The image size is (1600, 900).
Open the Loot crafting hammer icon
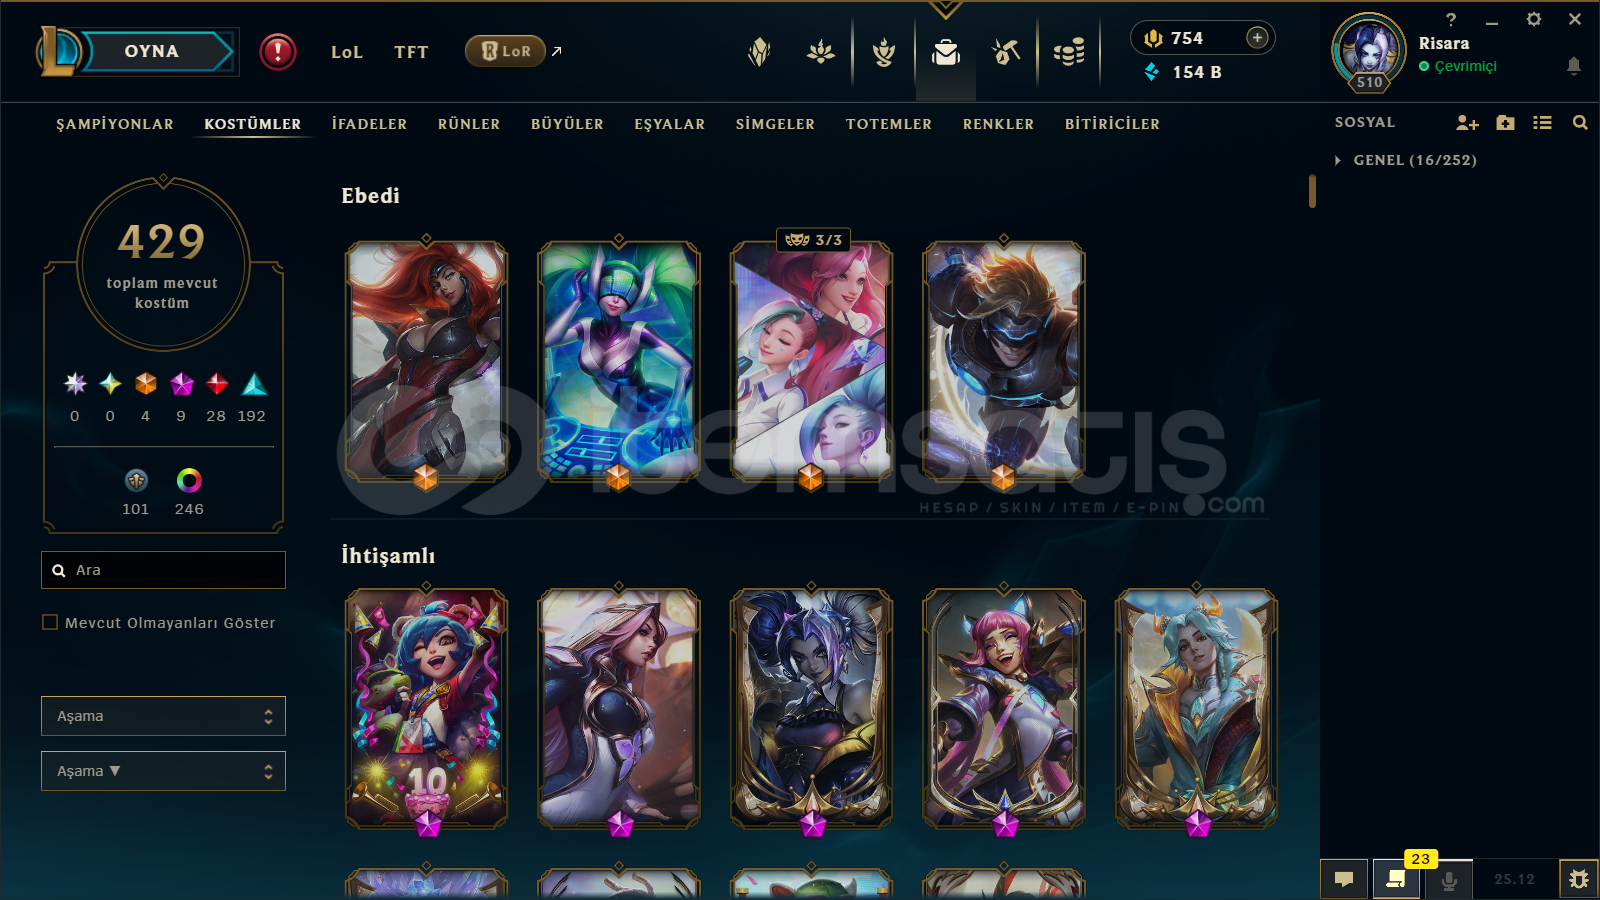[1006, 52]
